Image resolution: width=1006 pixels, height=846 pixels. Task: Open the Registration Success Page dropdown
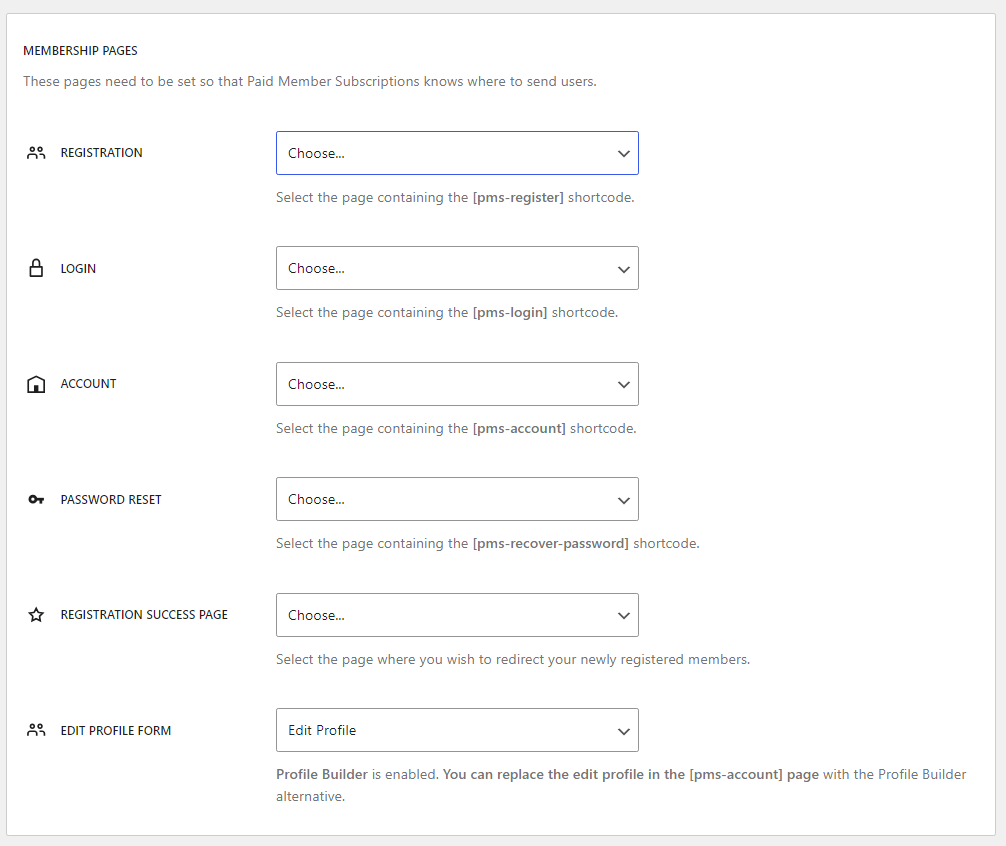point(457,615)
